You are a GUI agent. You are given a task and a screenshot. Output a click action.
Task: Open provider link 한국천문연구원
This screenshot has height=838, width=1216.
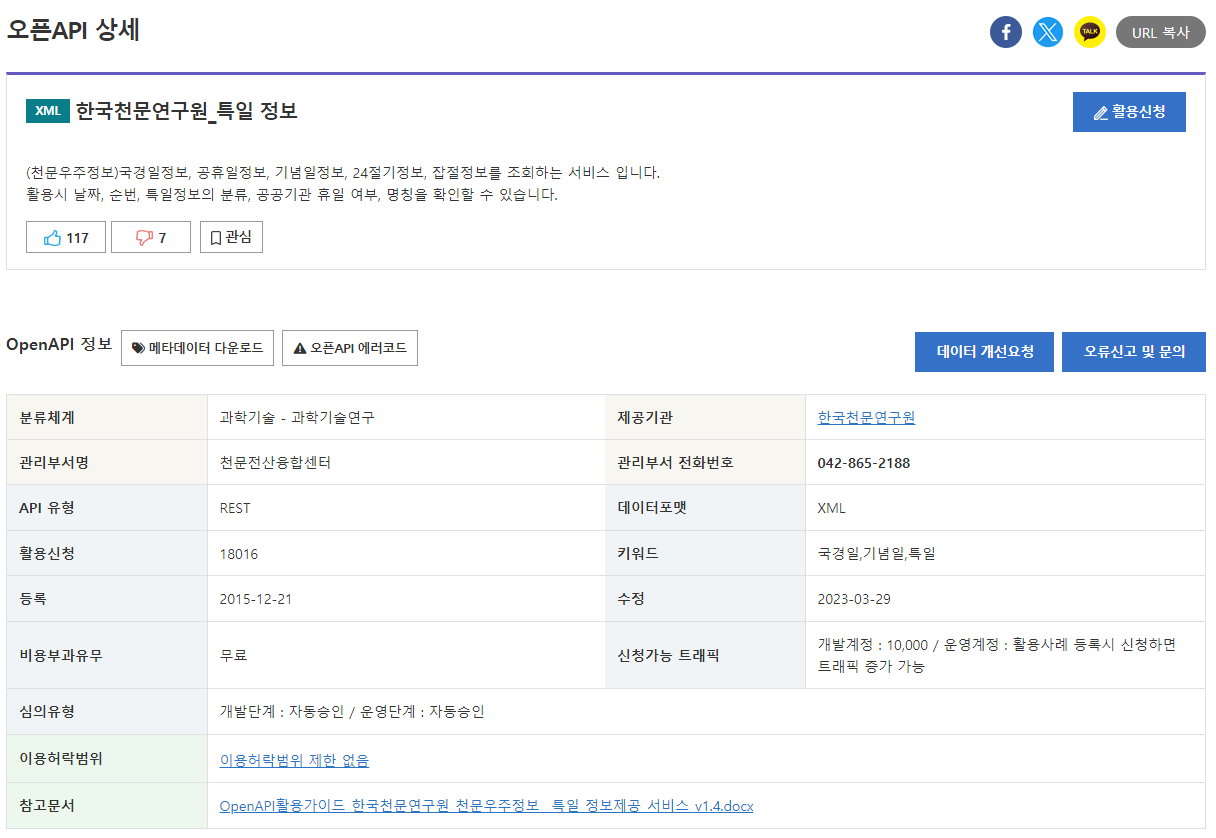(x=866, y=418)
